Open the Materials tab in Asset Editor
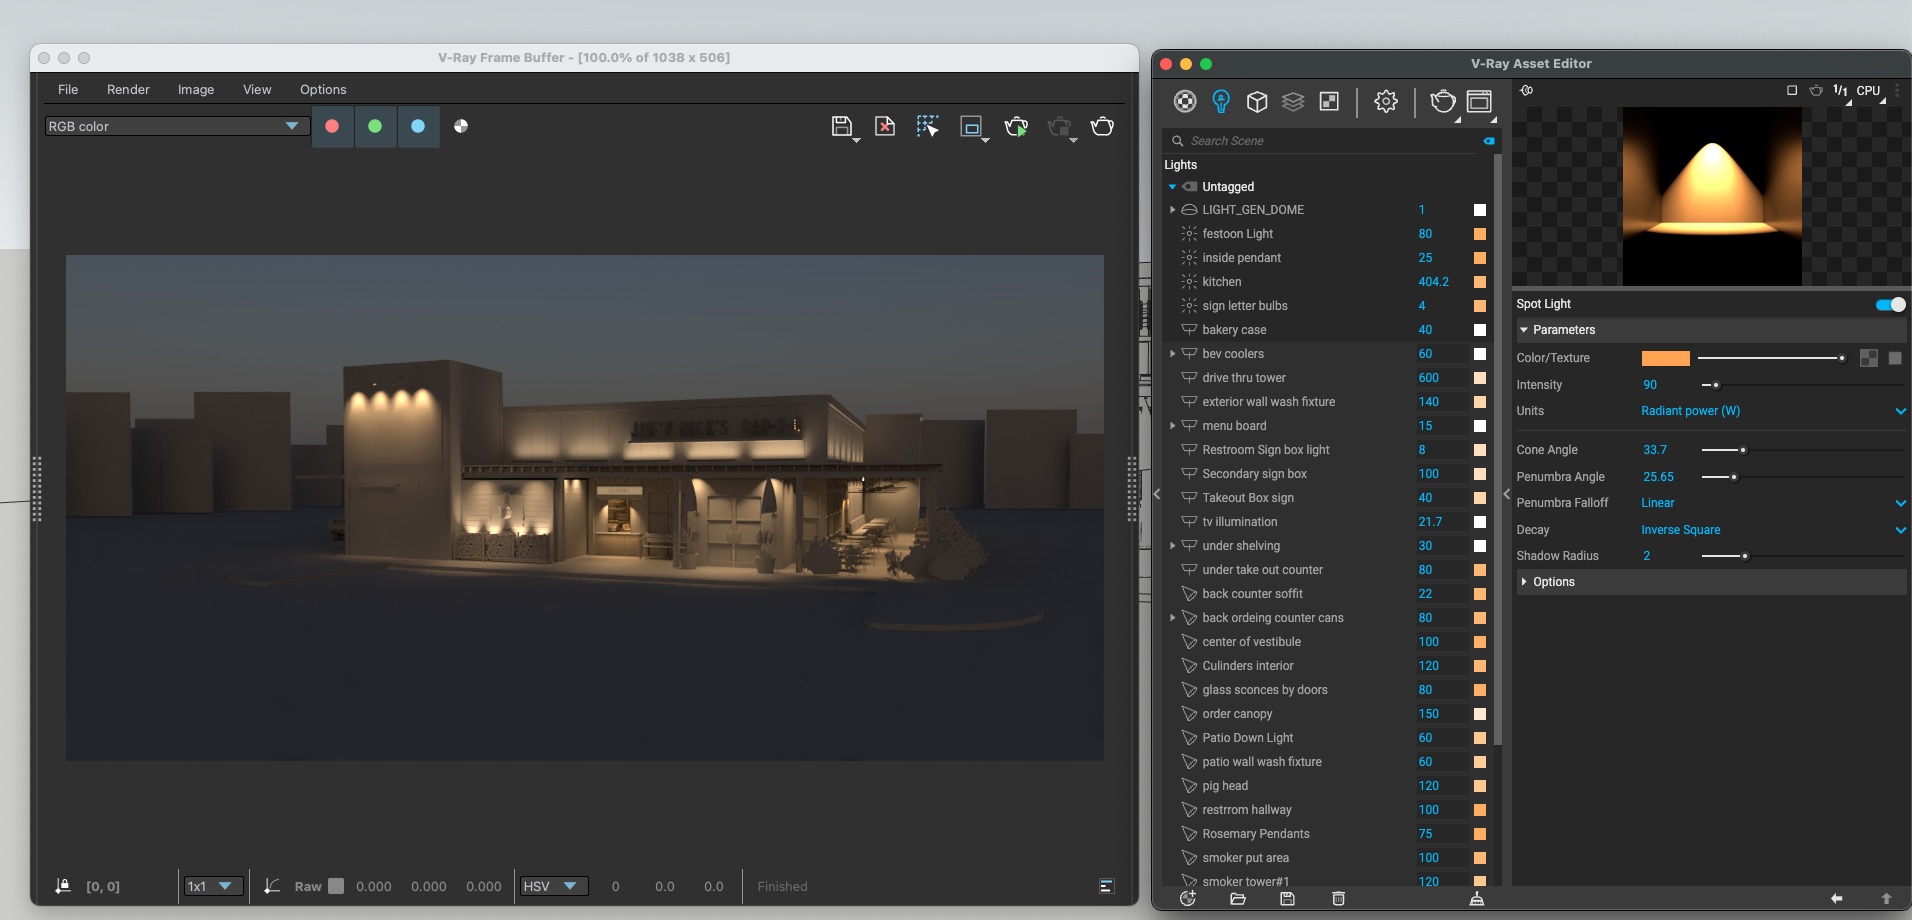The width and height of the screenshot is (1912, 920). click(1185, 101)
